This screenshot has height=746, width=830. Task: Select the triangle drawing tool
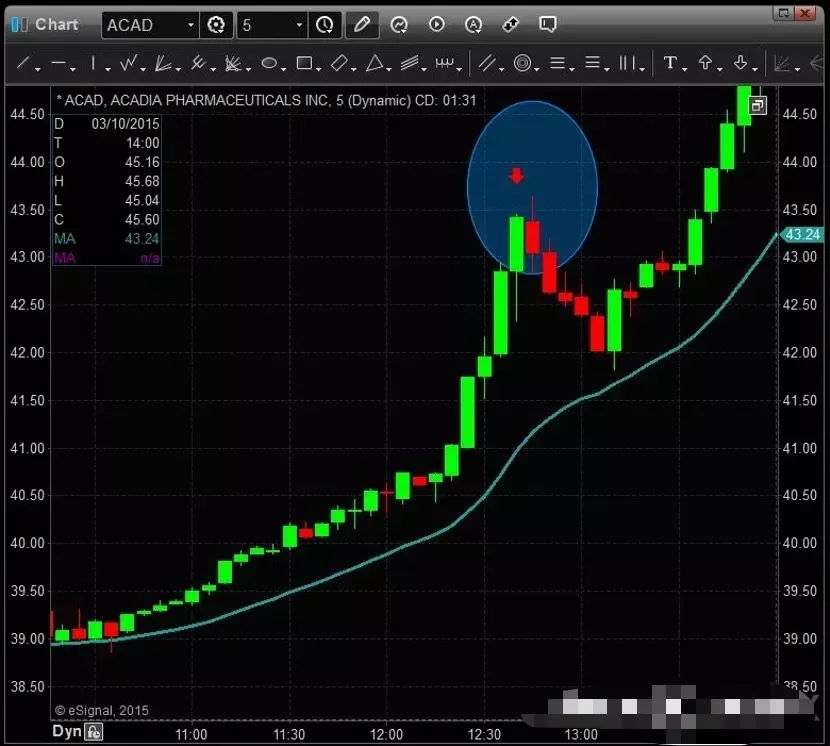375,64
